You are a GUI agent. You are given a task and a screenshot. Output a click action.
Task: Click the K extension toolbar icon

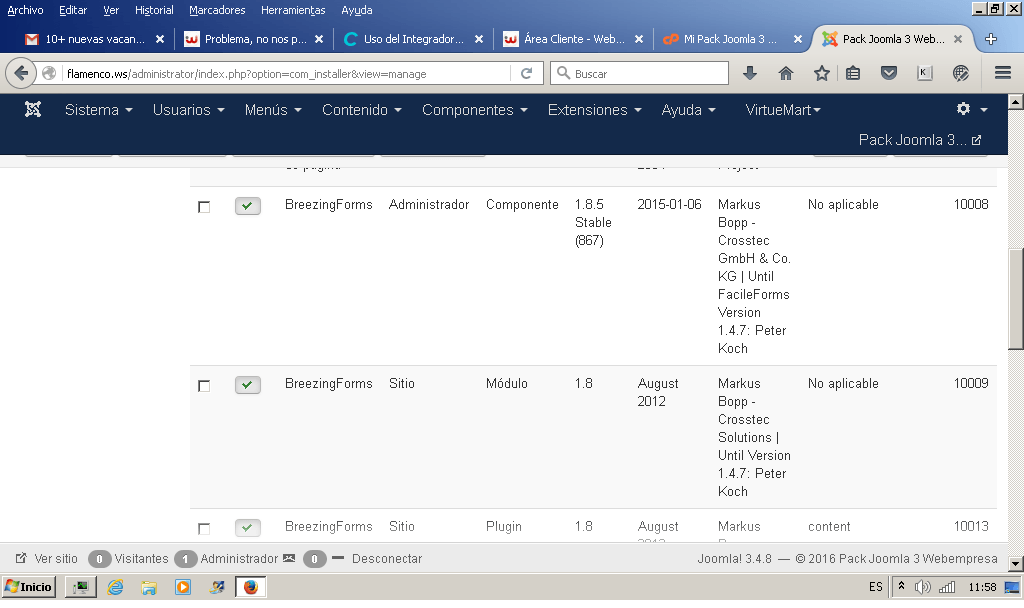925,73
